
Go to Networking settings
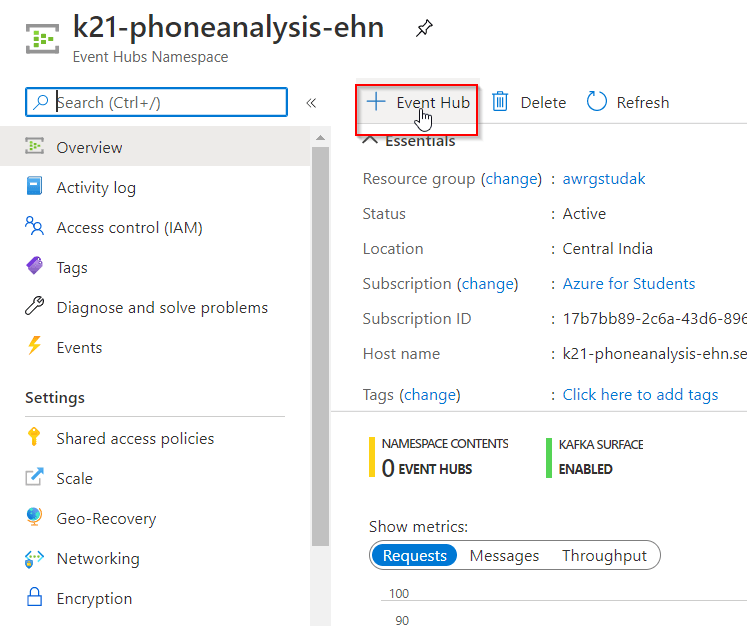point(97,558)
